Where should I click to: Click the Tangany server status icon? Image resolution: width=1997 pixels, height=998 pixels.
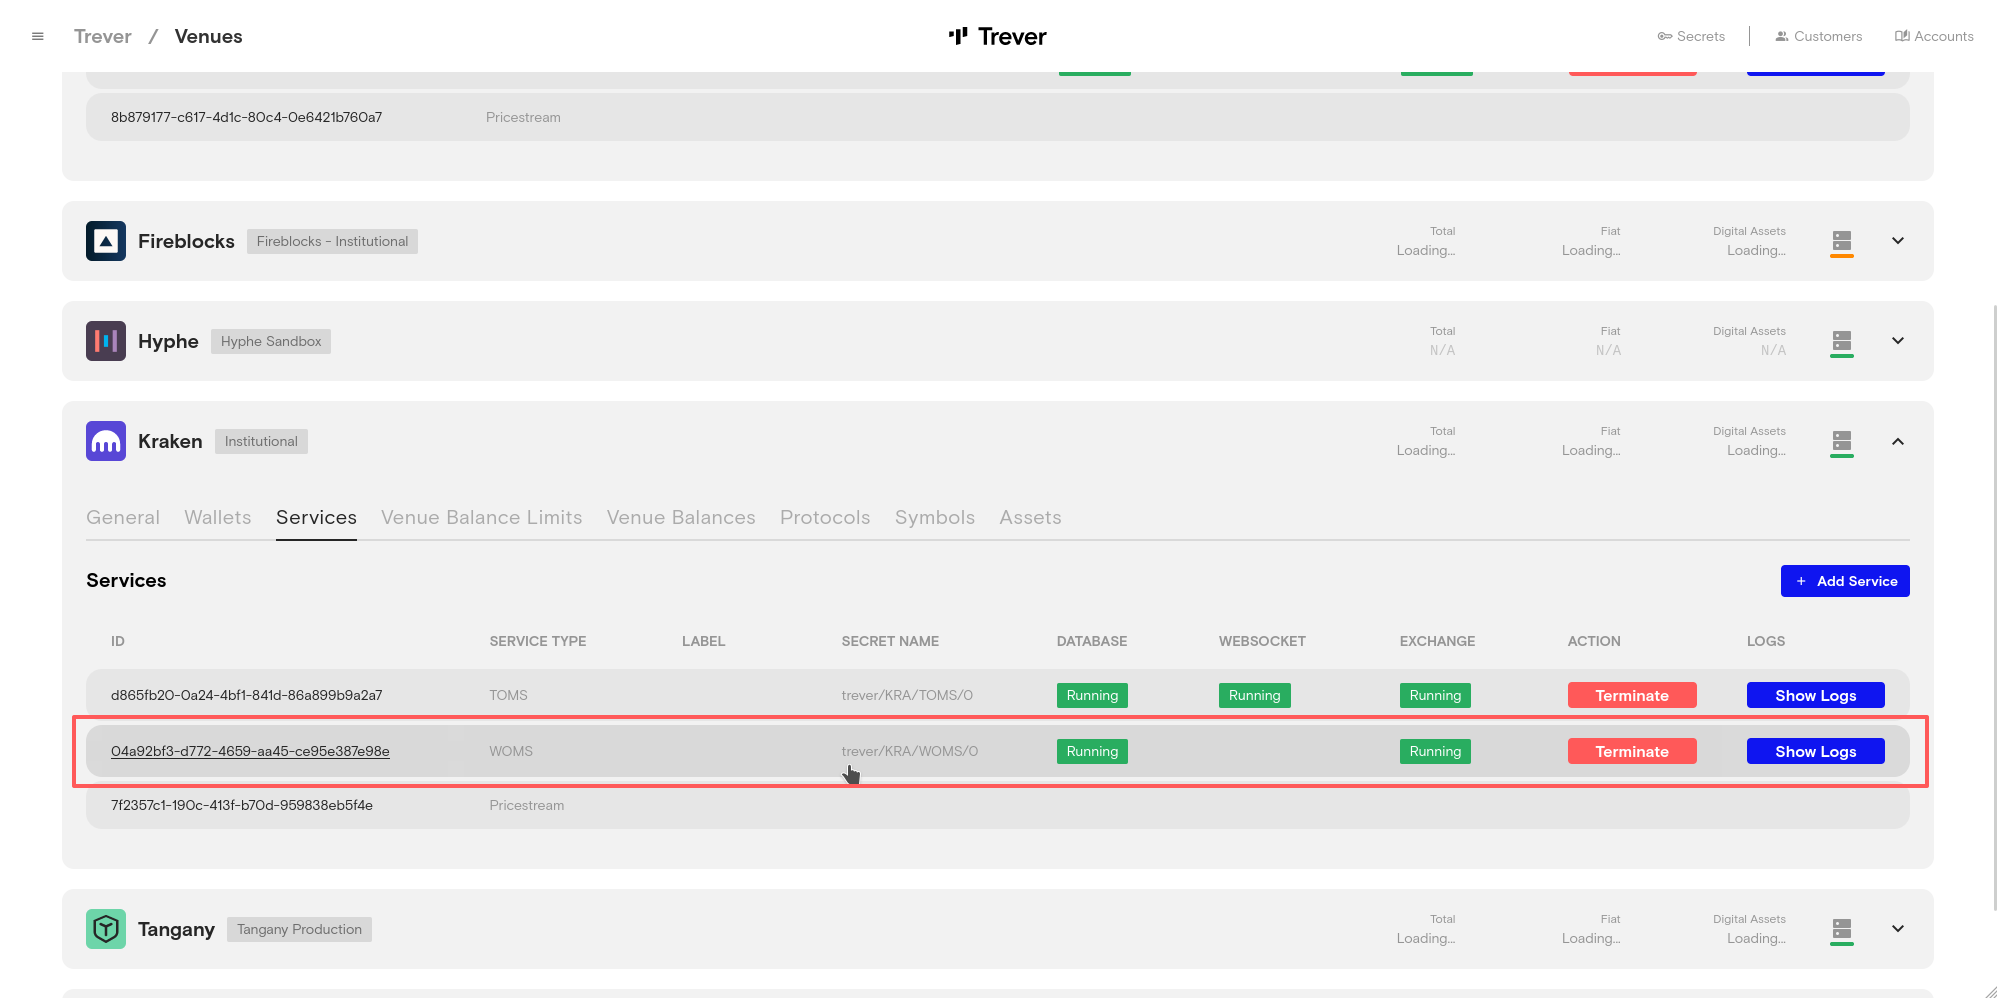click(x=1841, y=929)
